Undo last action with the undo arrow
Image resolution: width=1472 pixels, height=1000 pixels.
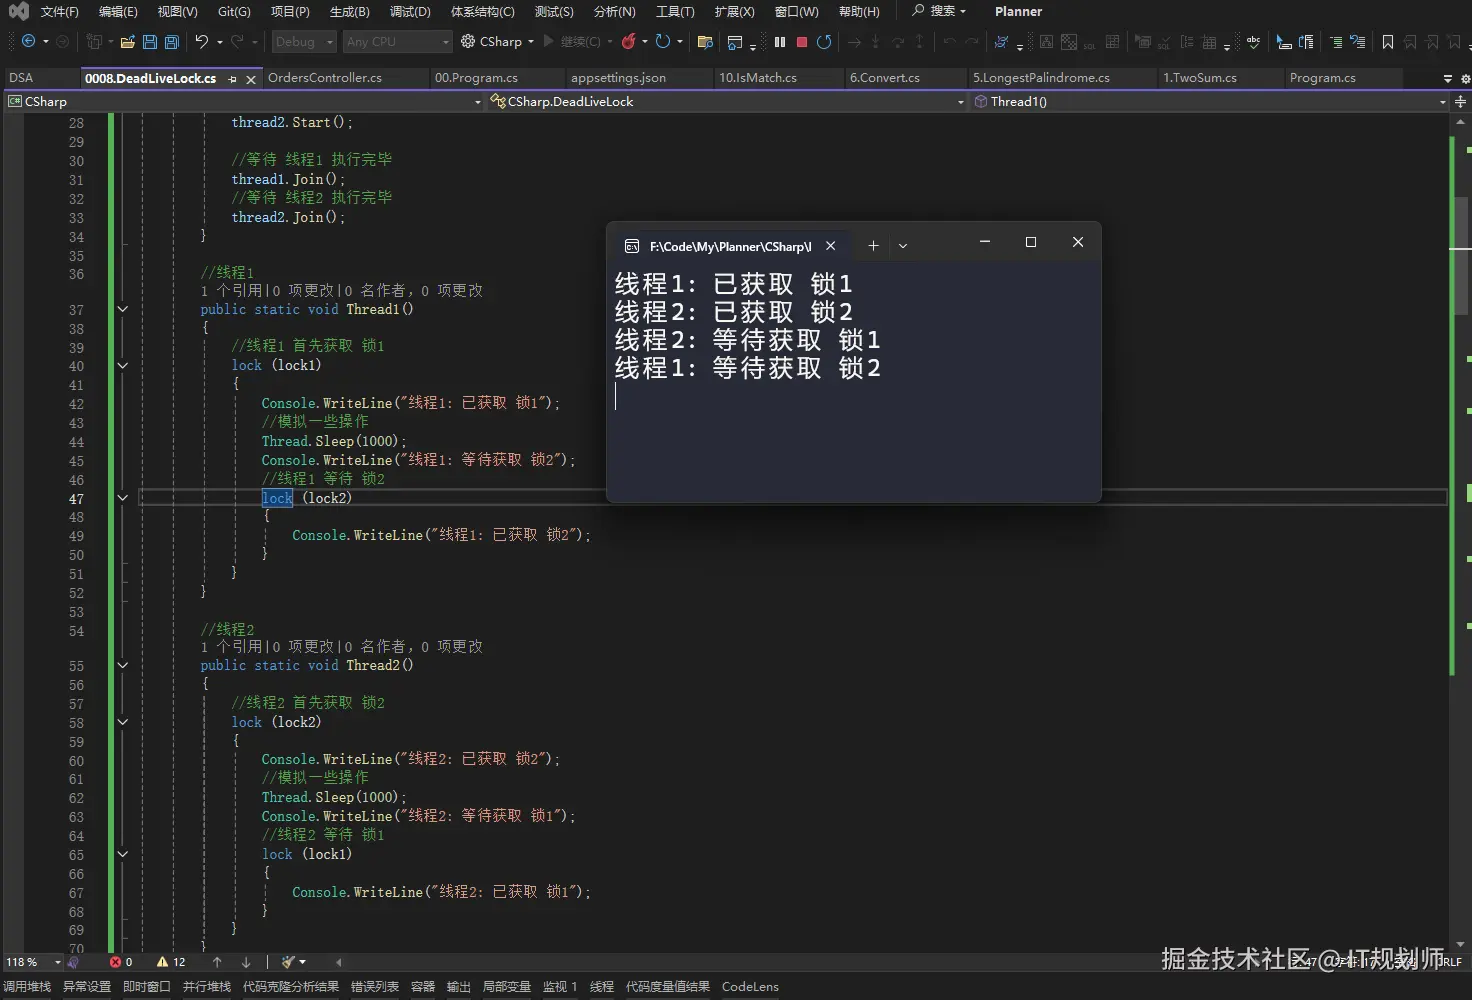coord(202,41)
